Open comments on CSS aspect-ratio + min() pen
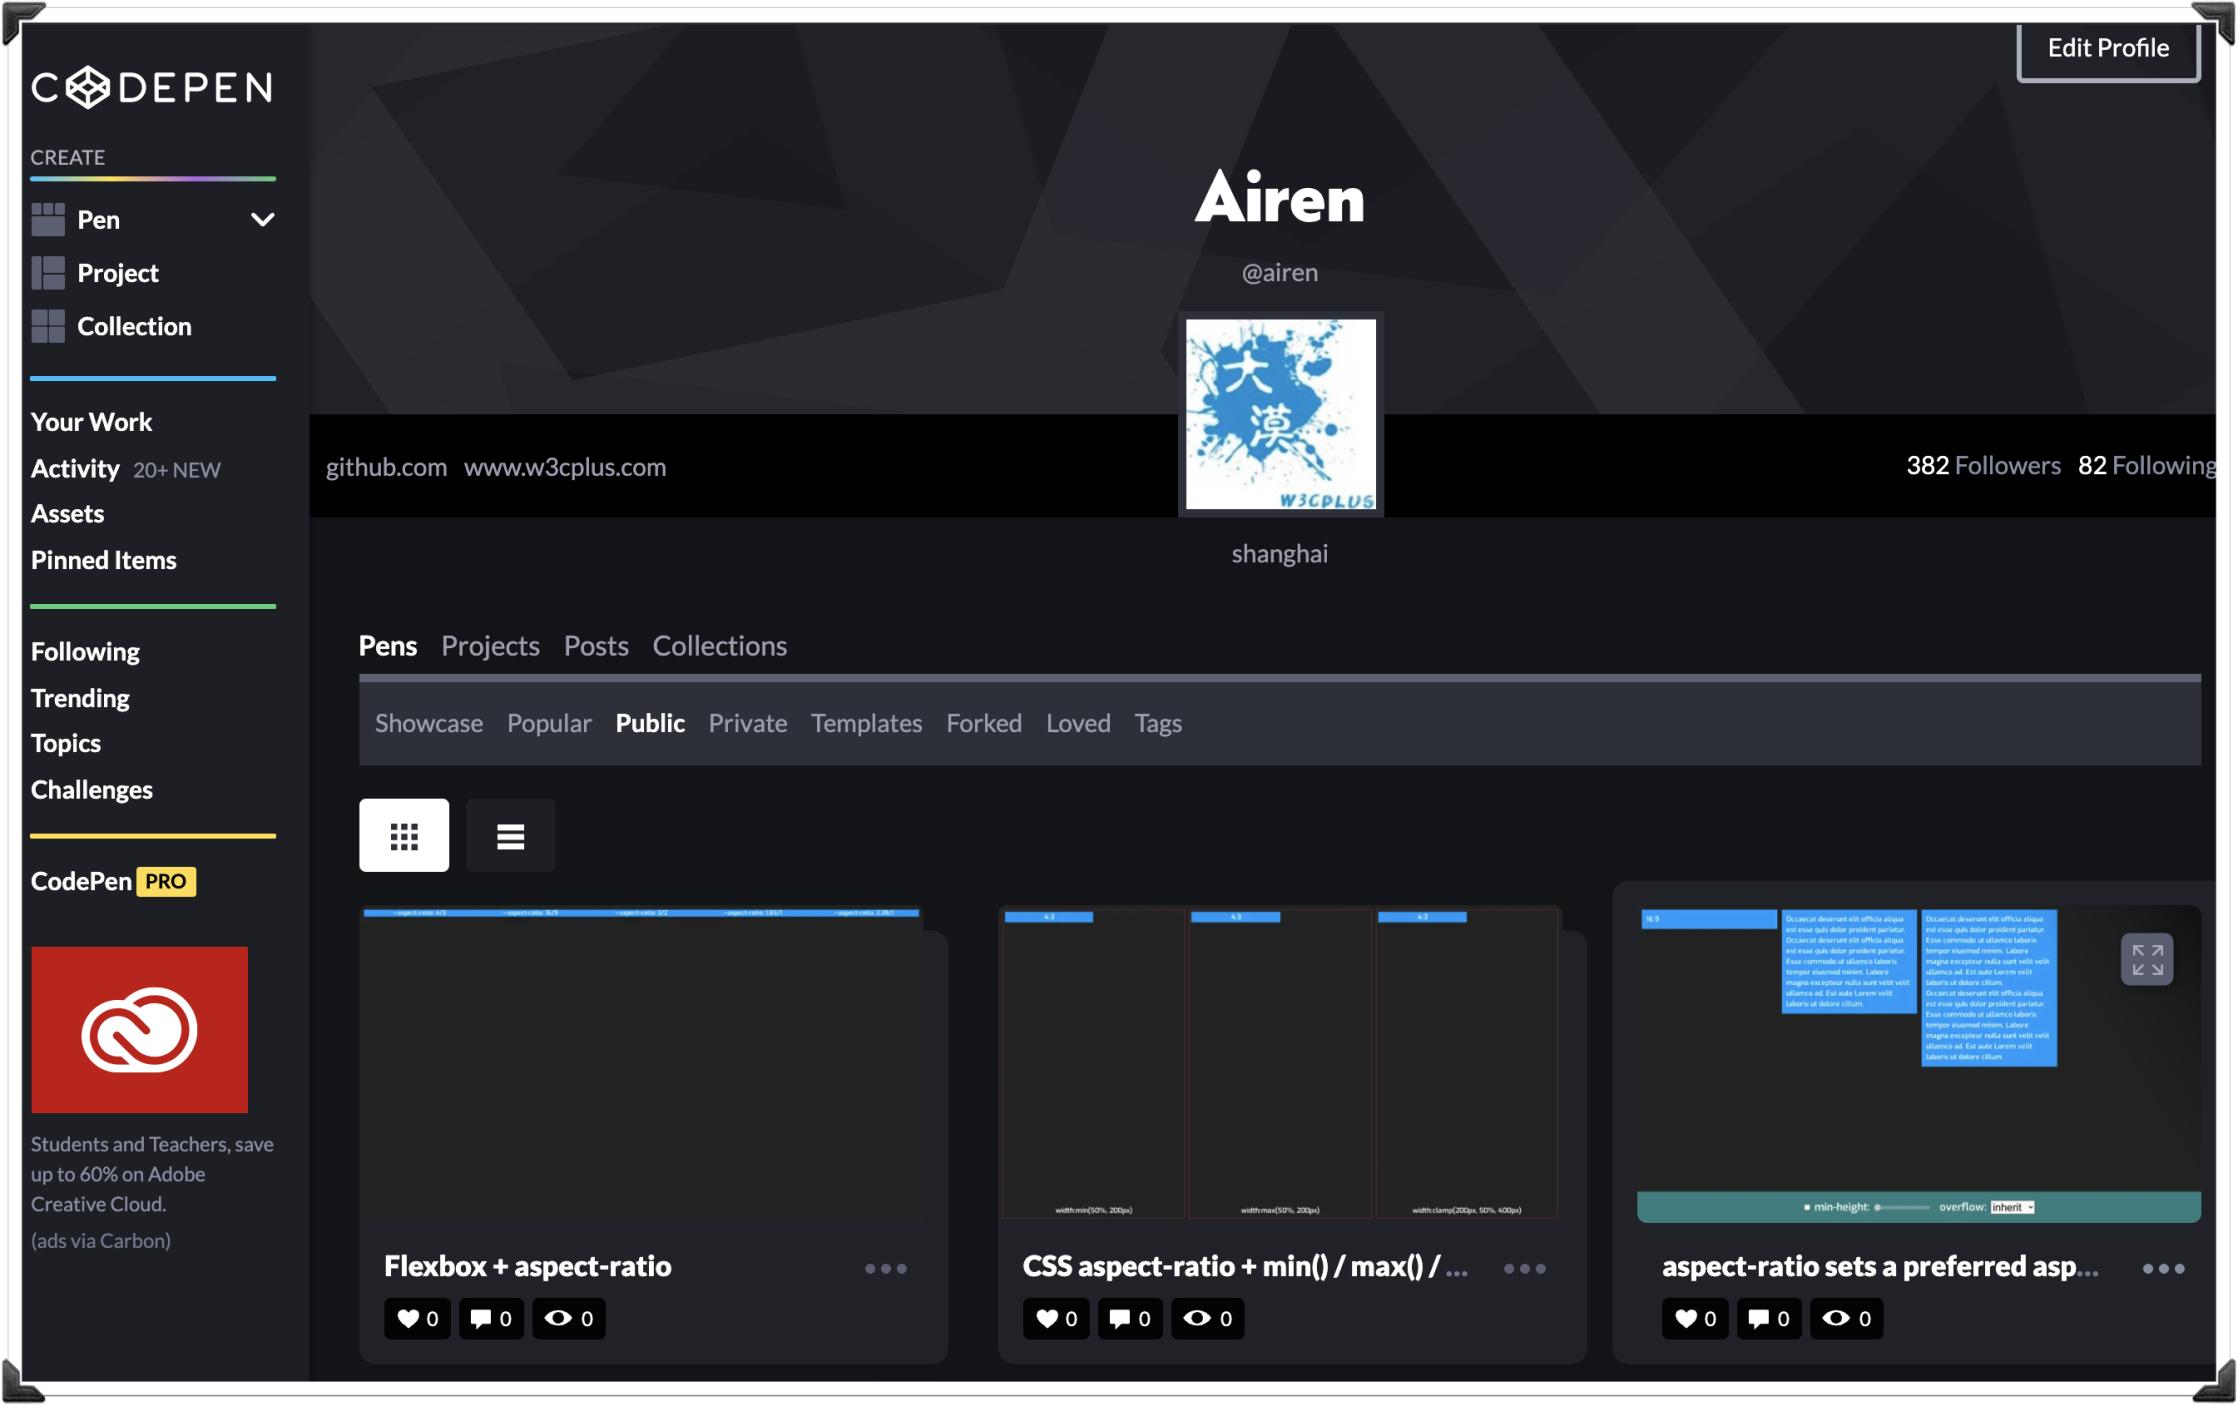 coord(1130,1319)
